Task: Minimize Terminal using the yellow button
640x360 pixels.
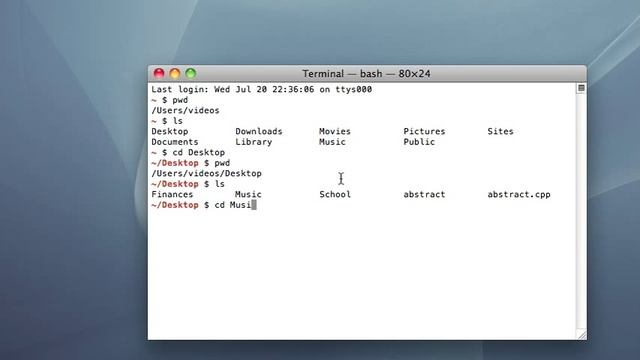Action: point(175,73)
